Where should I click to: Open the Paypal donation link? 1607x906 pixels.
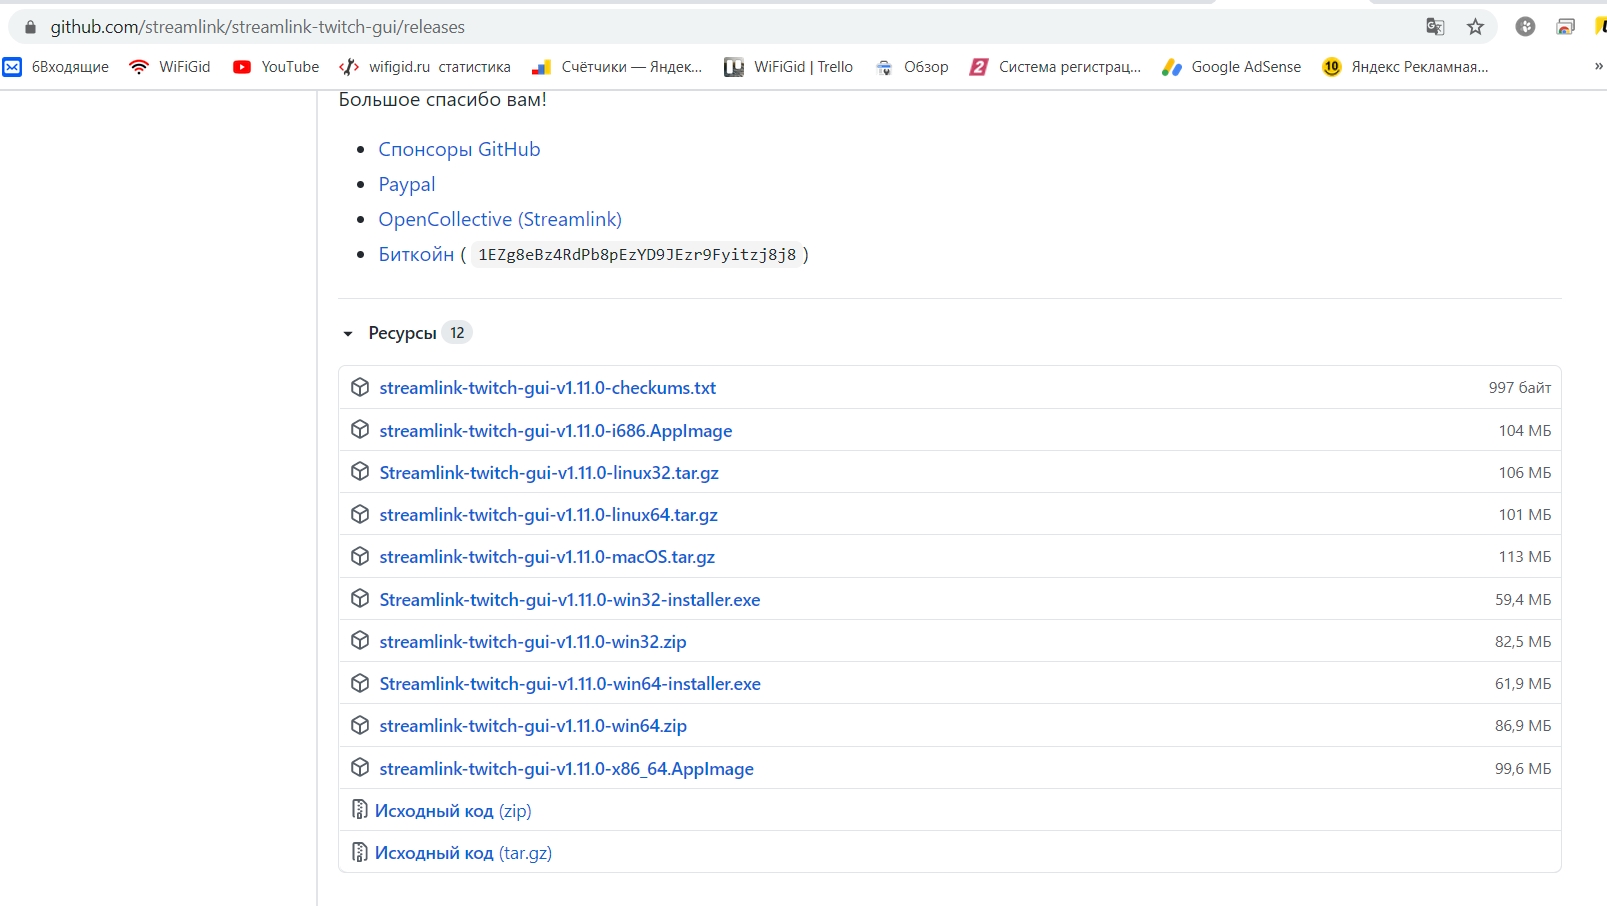pyautogui.click(x=407, y=184)
